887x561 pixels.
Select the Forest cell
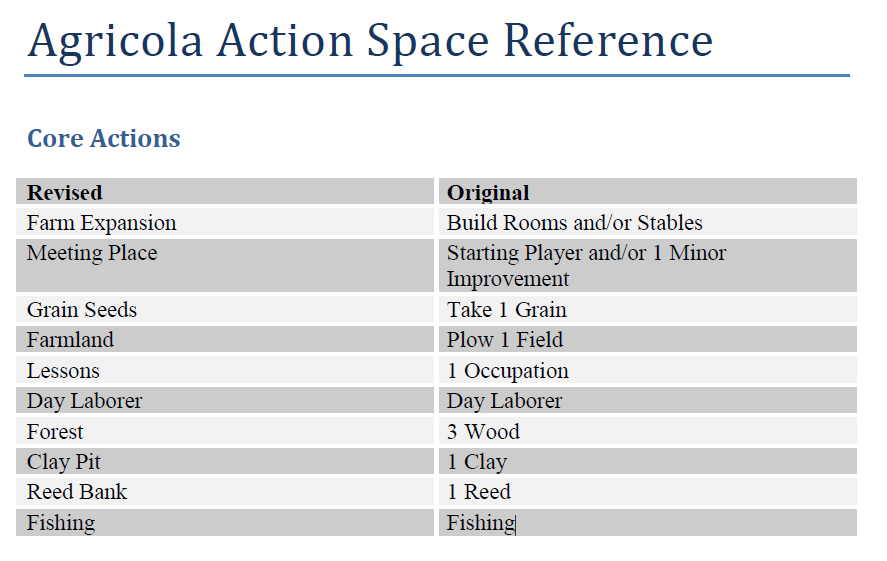(x=225, y=431)
